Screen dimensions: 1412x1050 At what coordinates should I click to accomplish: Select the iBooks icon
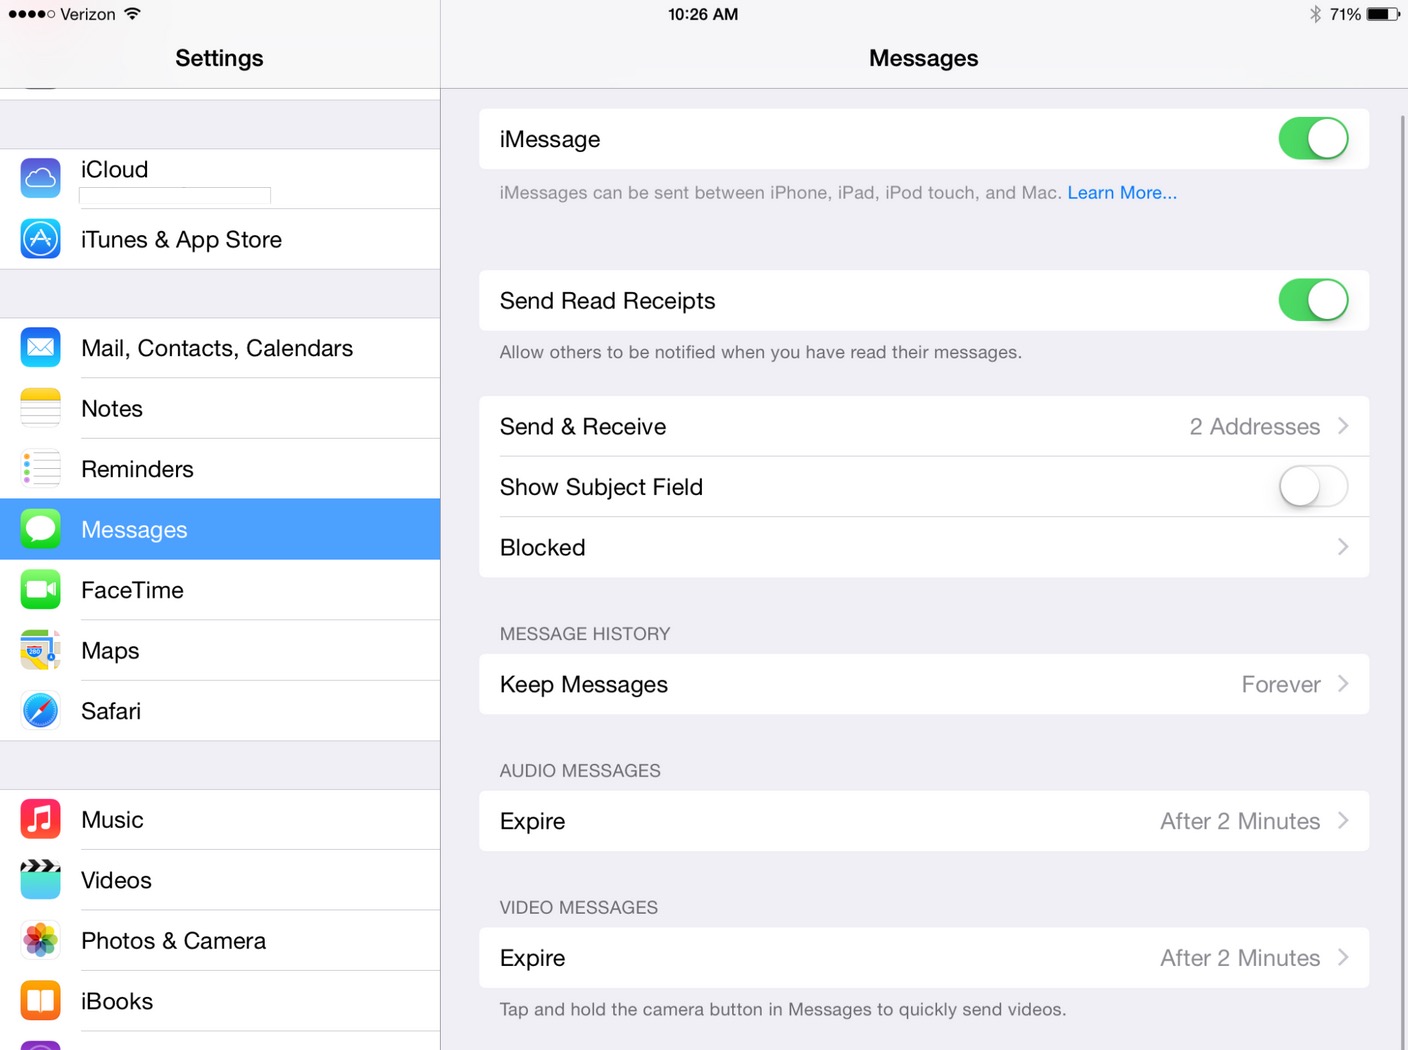click(x=40, y=1000)
